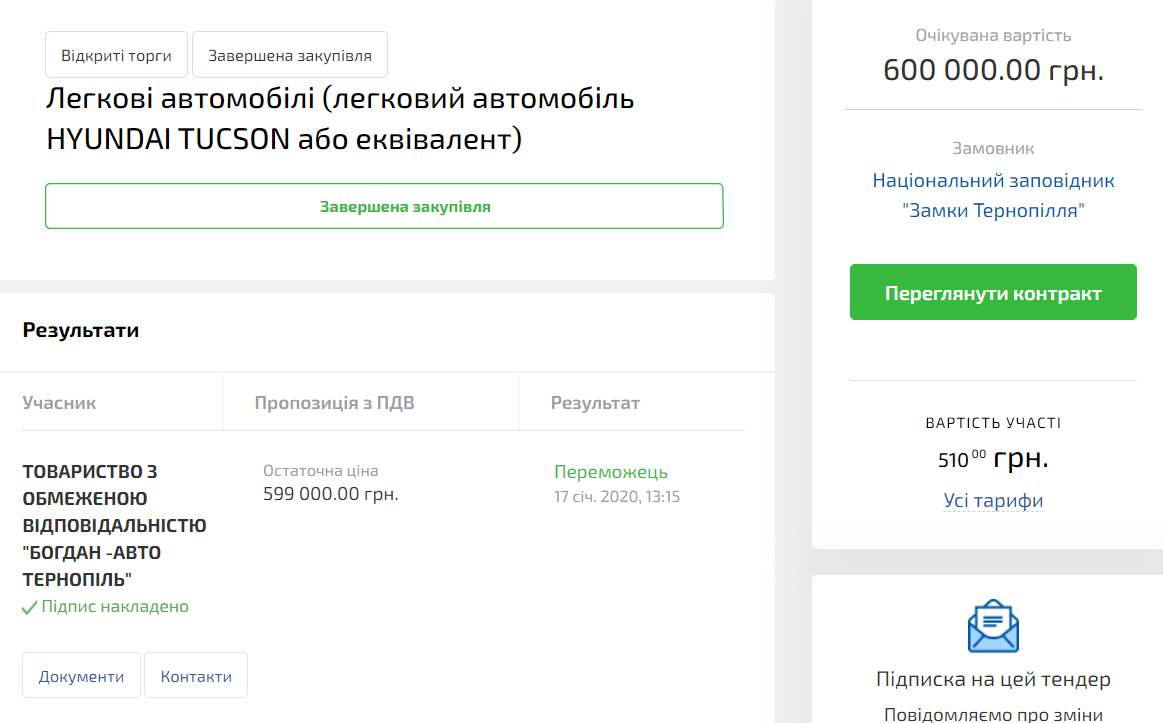
Task: Select the 'Відкриті торги' filter tag
Action: click(115, 54)
